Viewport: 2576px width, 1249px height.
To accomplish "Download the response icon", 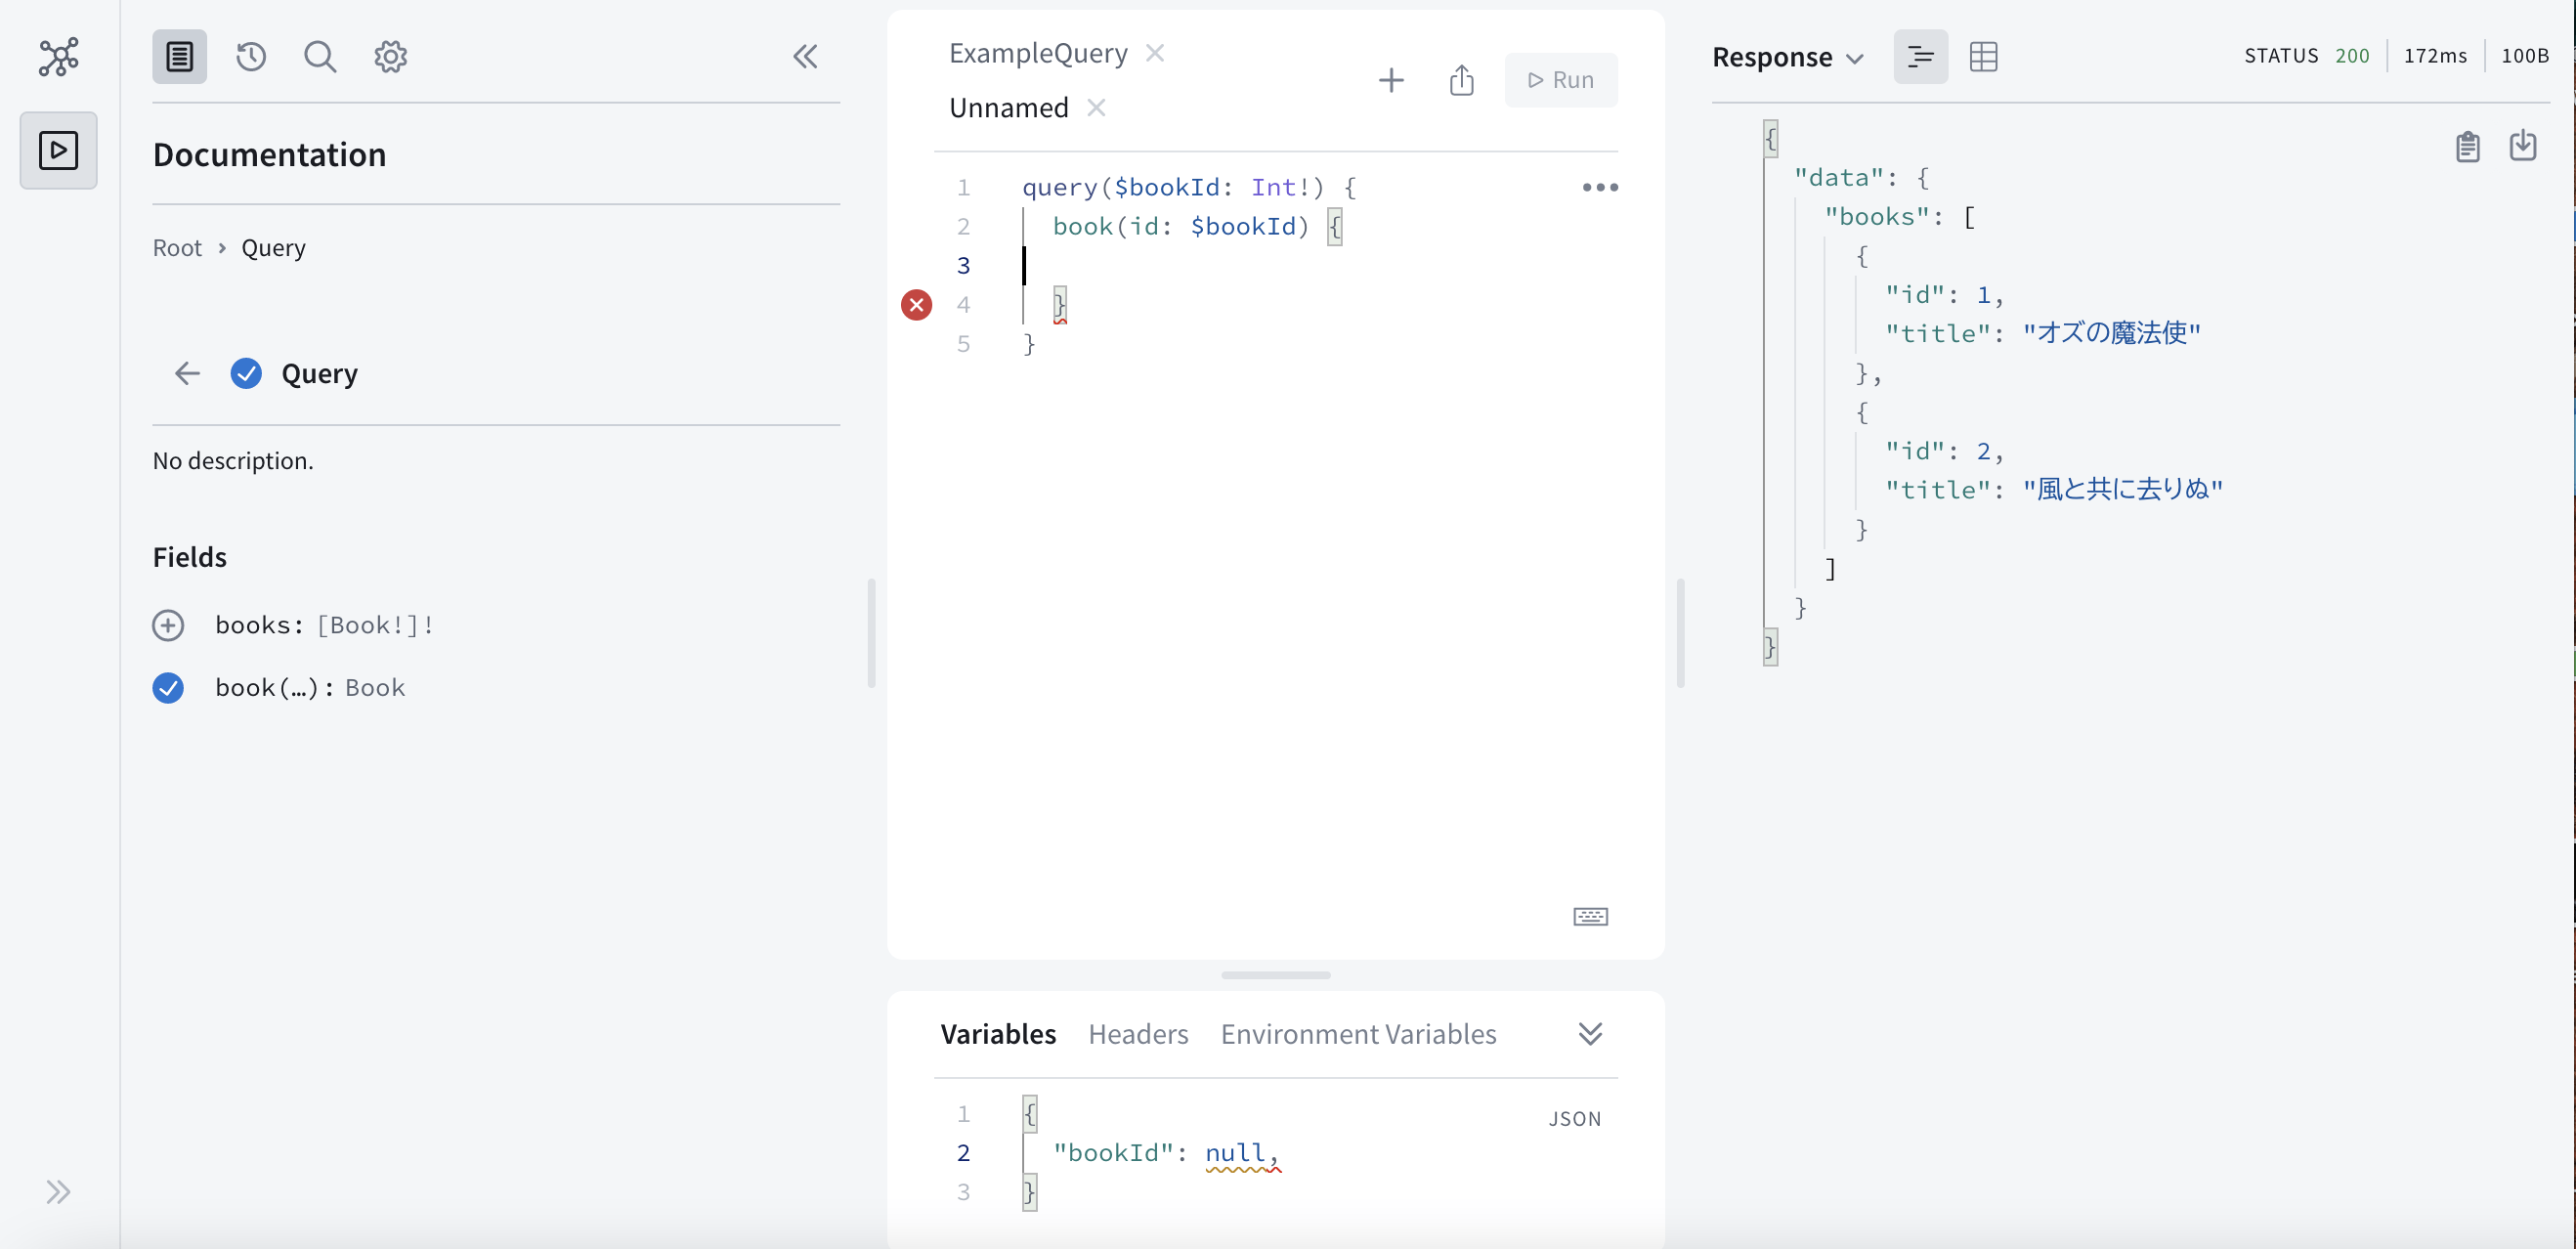I will click(x=2523, y=145).
